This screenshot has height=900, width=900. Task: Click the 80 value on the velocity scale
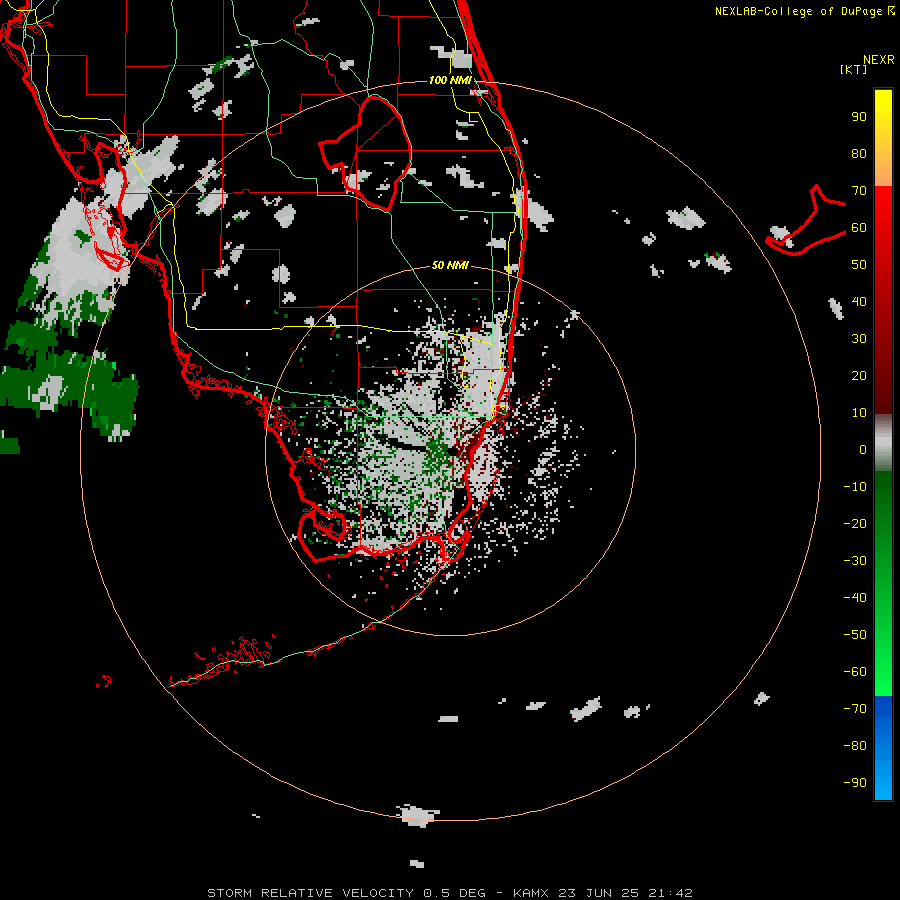(x=859, y=153)
